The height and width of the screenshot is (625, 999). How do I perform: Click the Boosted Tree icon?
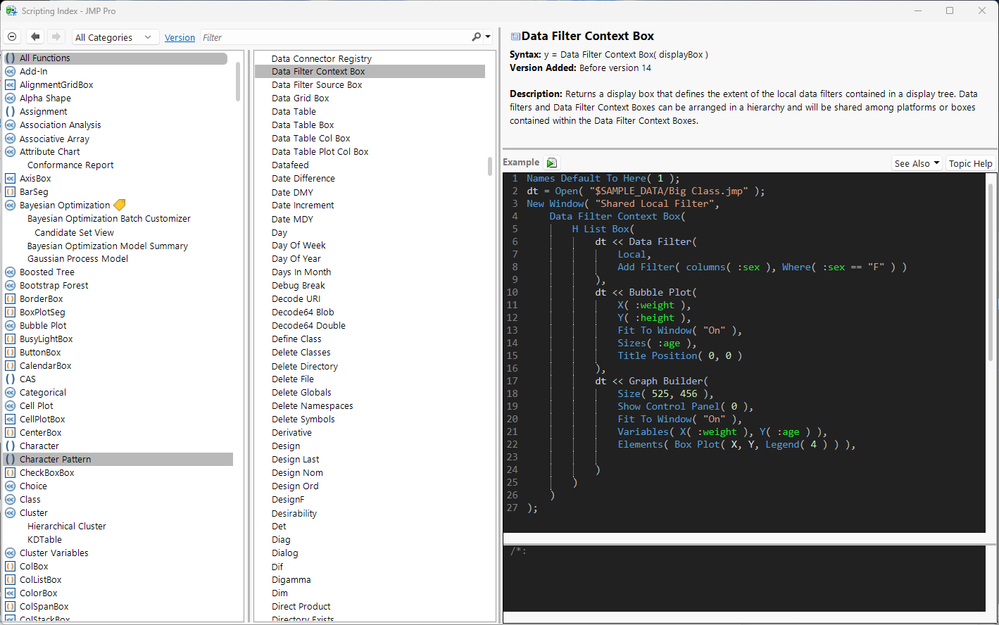click(10, 272)
